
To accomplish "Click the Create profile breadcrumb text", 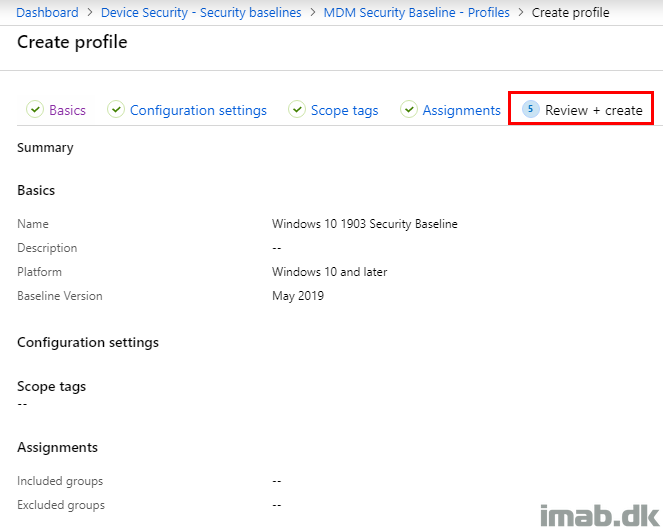I will tap(570, 12).
